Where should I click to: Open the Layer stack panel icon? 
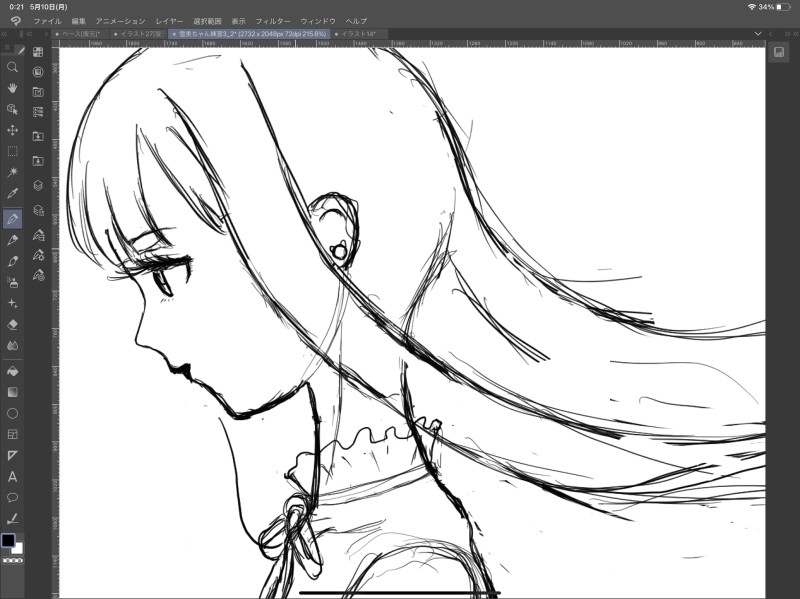[x=38, y=185]
